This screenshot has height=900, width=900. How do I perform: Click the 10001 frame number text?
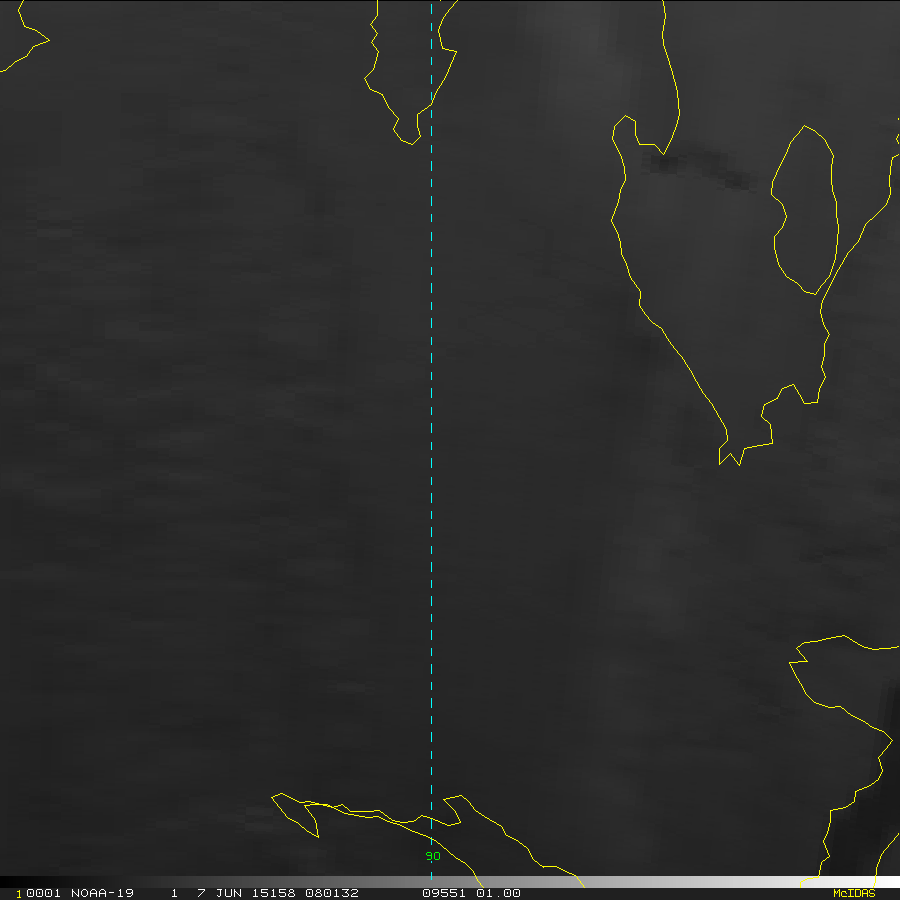(35, 893)
